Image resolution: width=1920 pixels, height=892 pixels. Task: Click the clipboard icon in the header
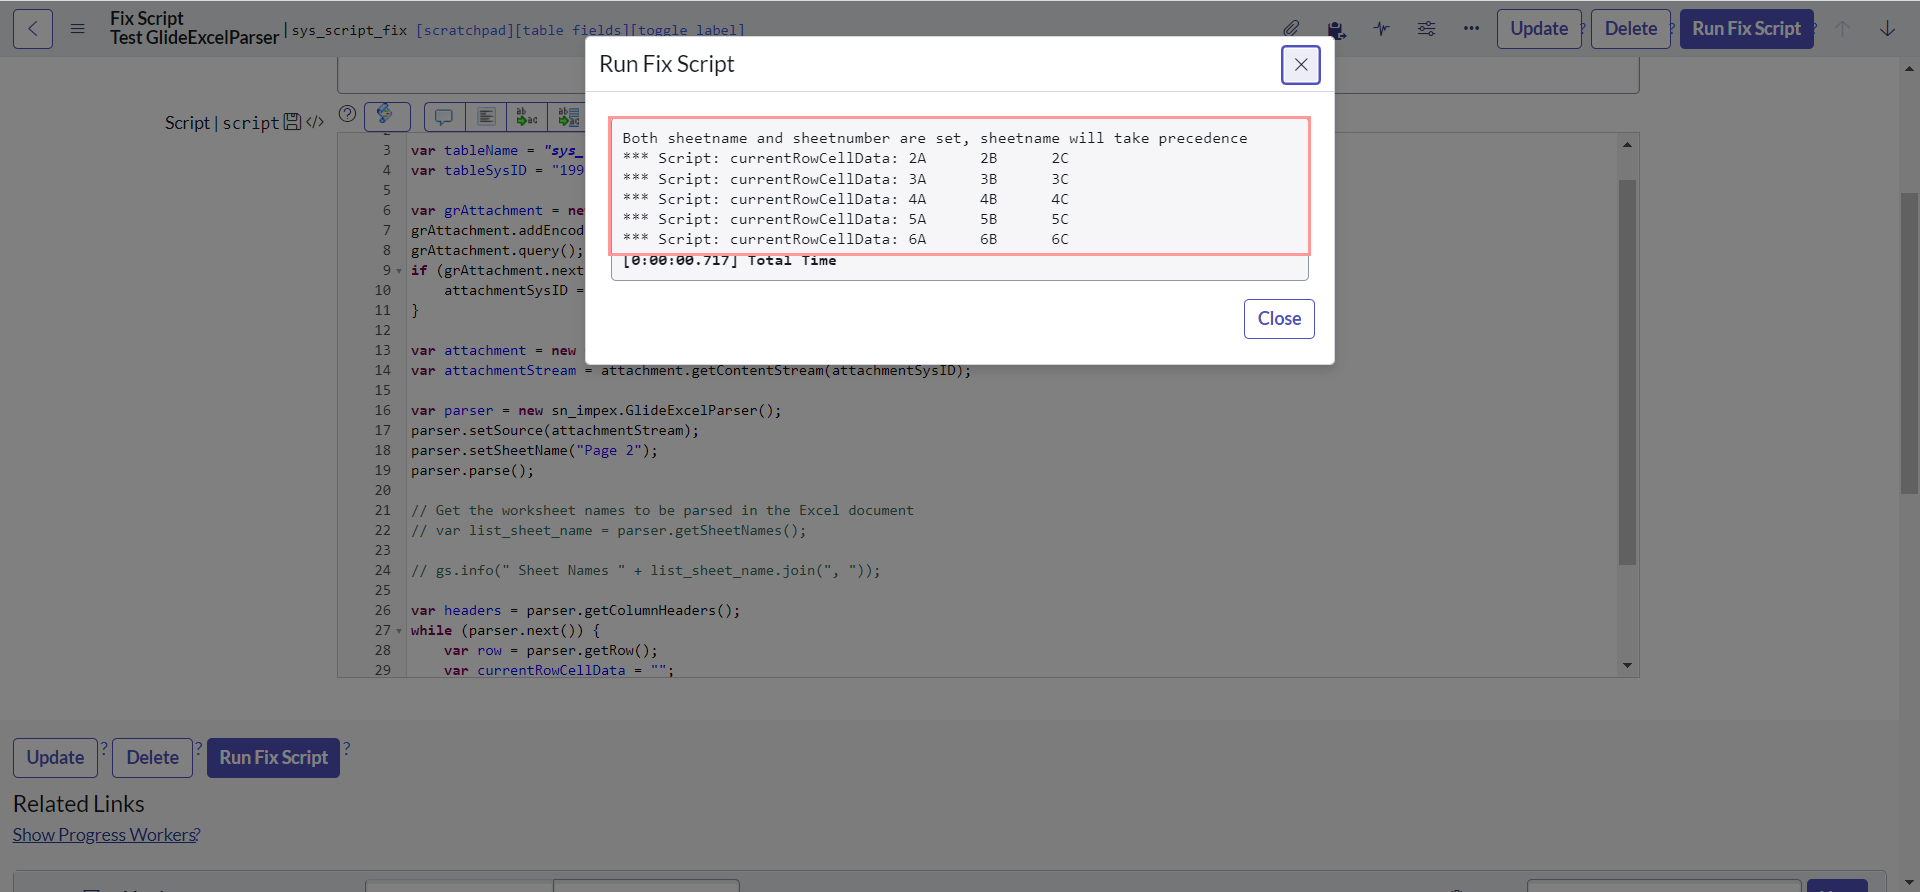(1336, 29)
